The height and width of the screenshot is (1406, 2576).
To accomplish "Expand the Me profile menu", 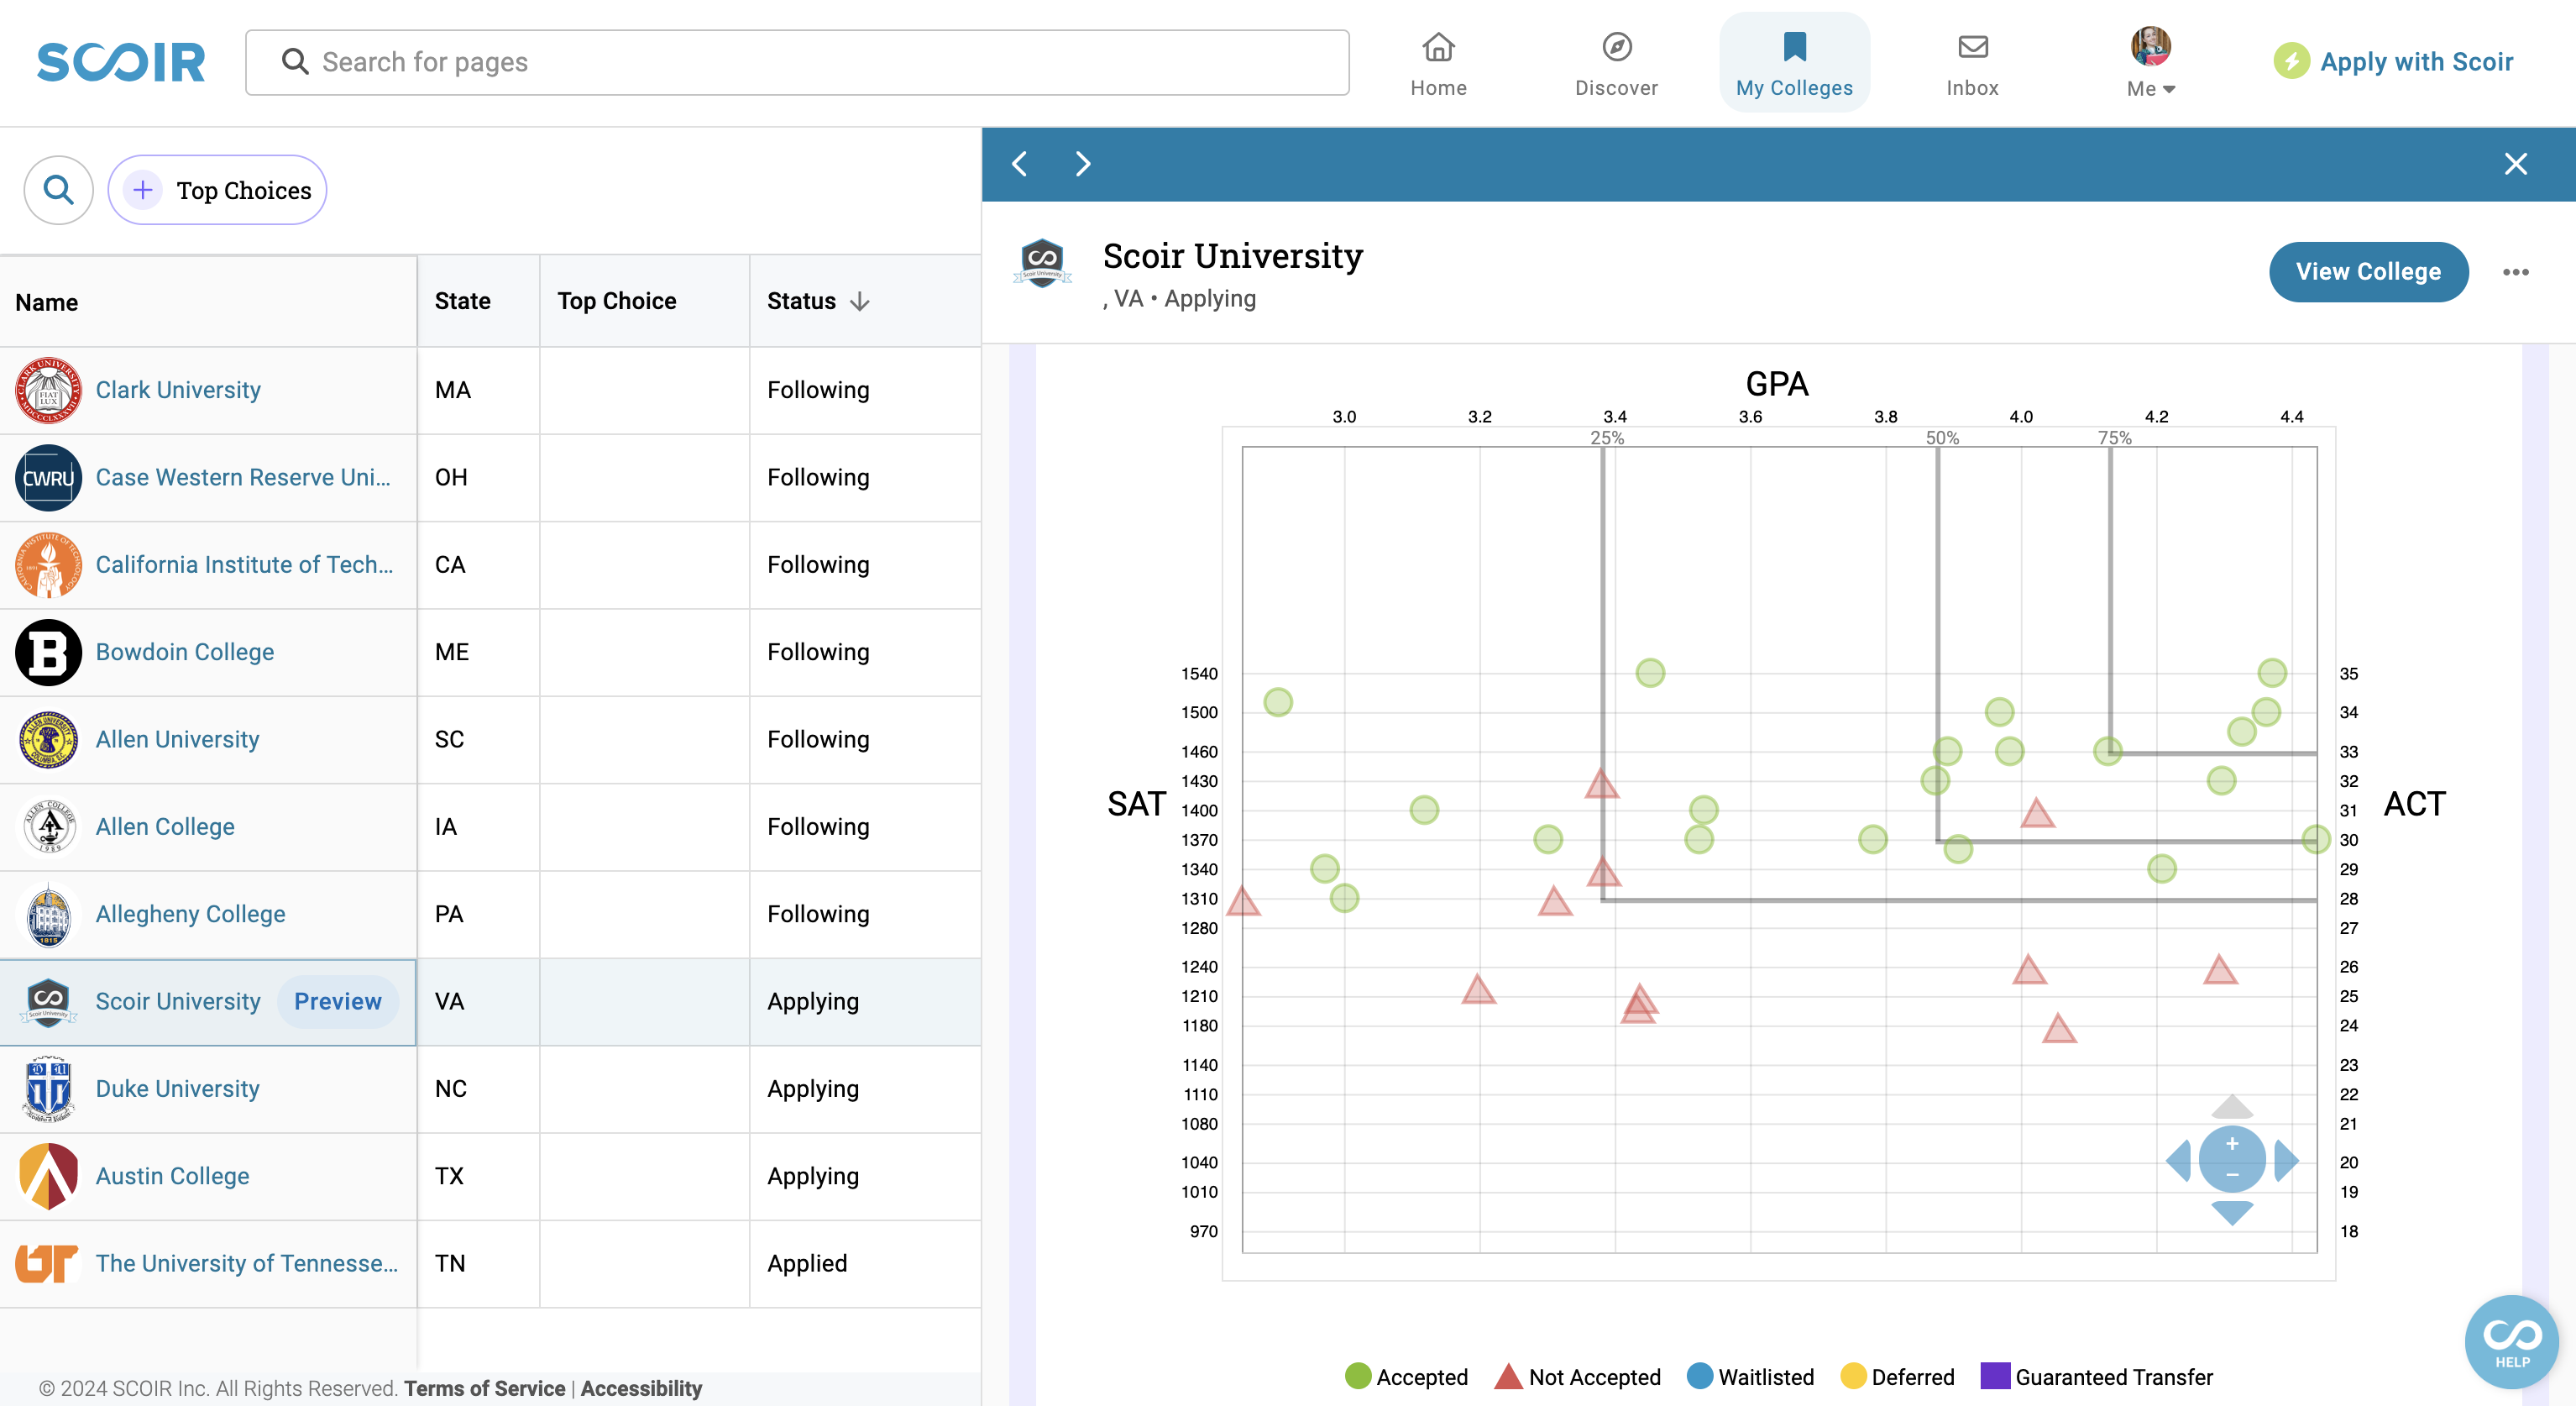I will coord(2150,64).
